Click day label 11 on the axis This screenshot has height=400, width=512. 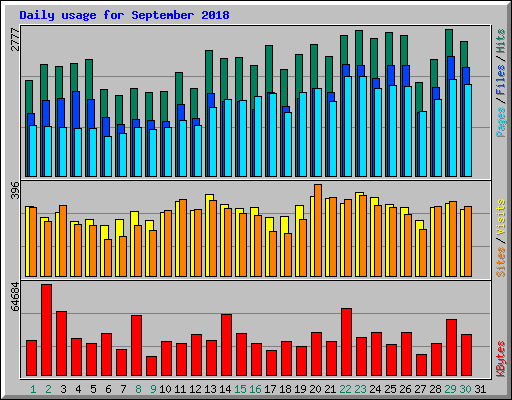click(180, 389)
